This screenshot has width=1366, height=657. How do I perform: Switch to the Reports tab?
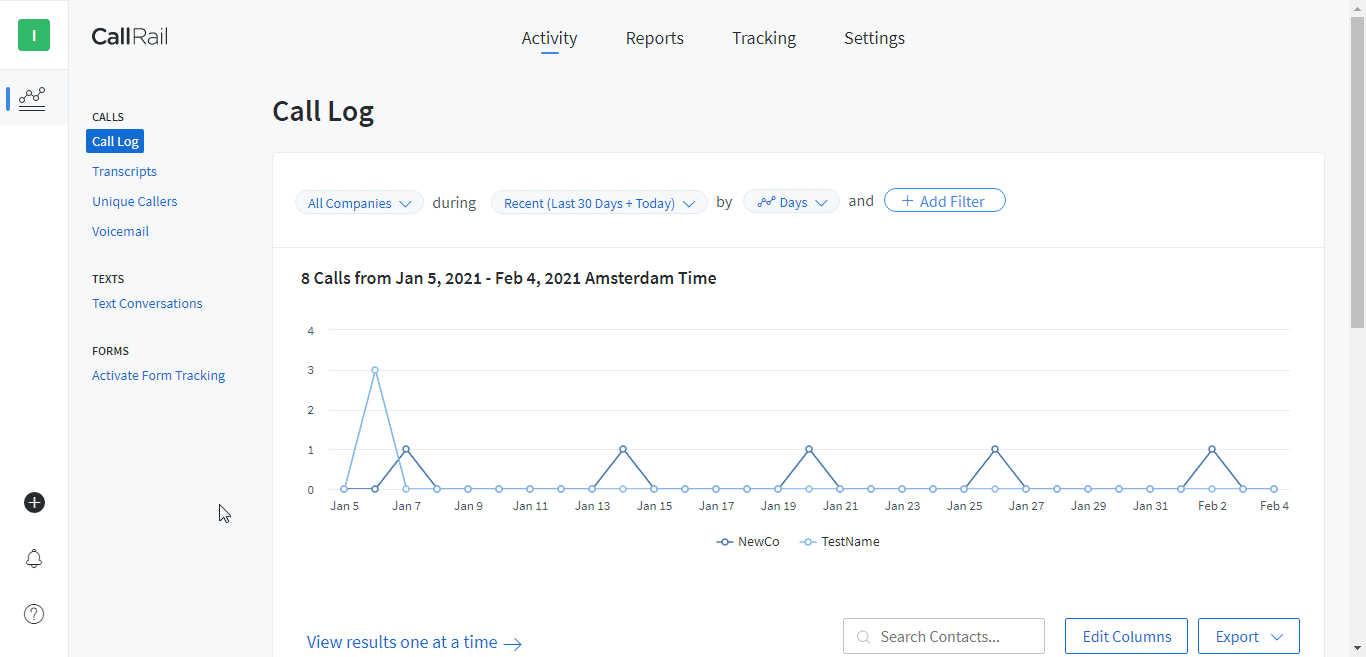[655, 38]
